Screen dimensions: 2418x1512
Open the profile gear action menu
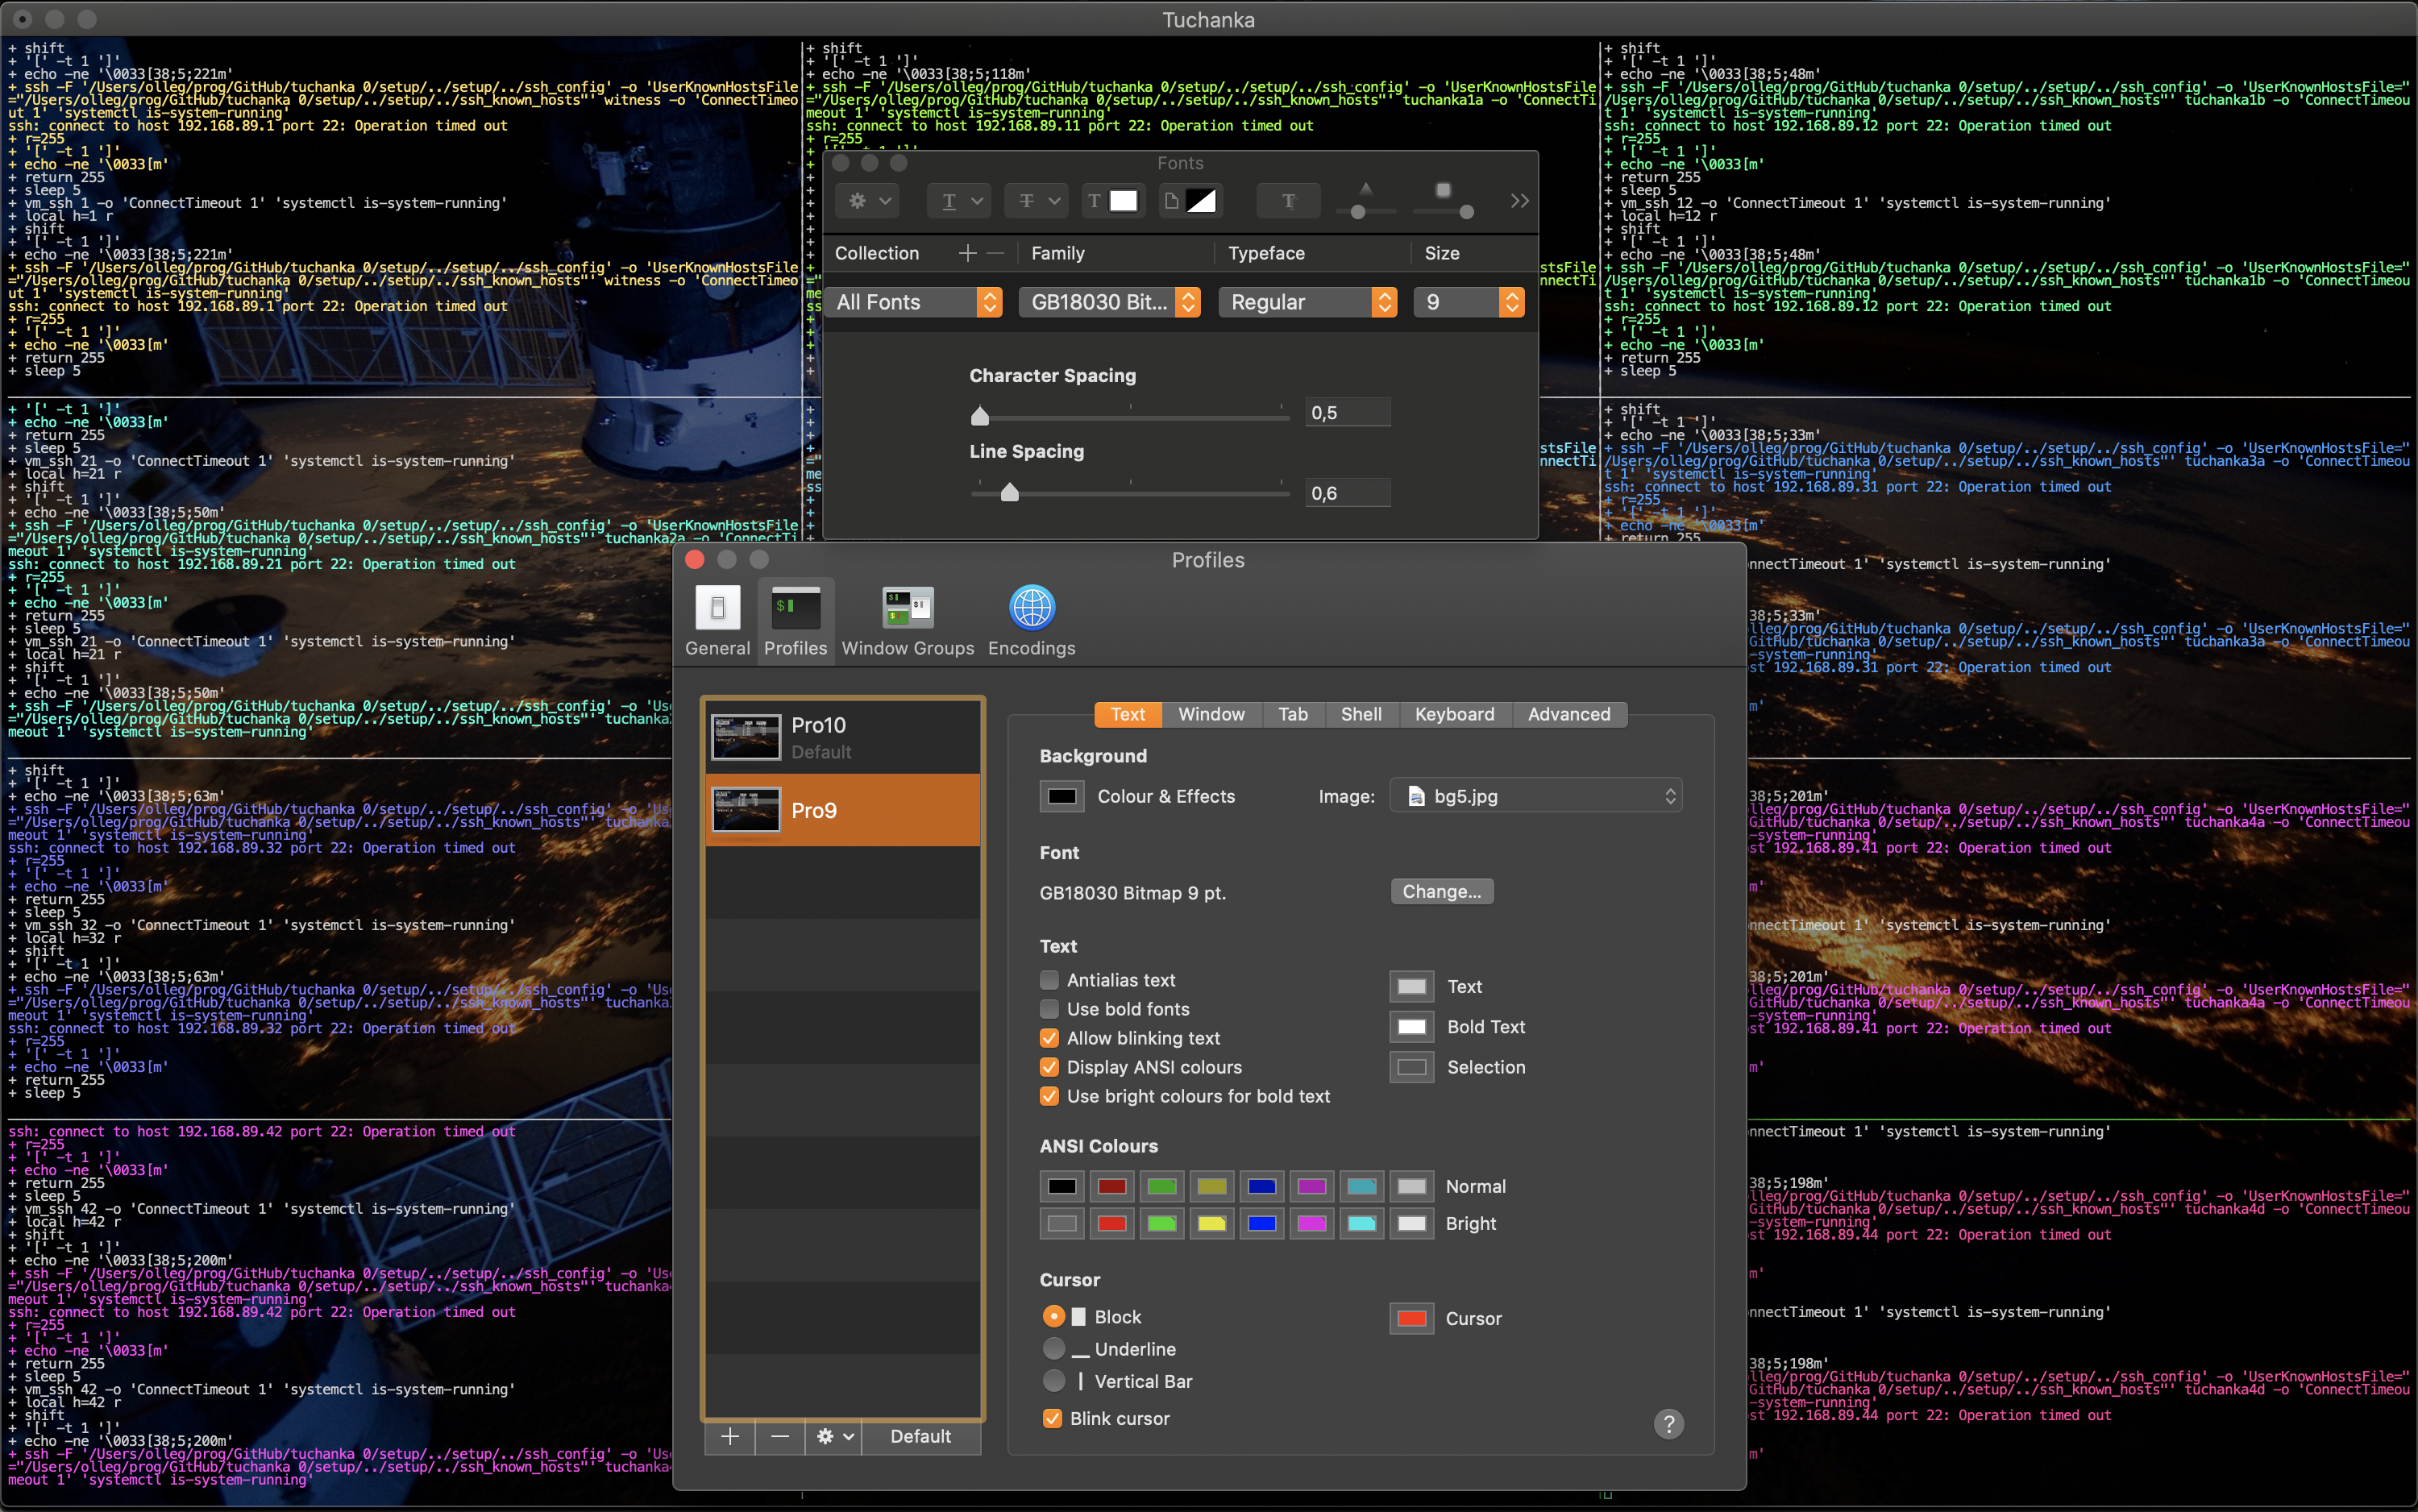[x=835, y=1436]
